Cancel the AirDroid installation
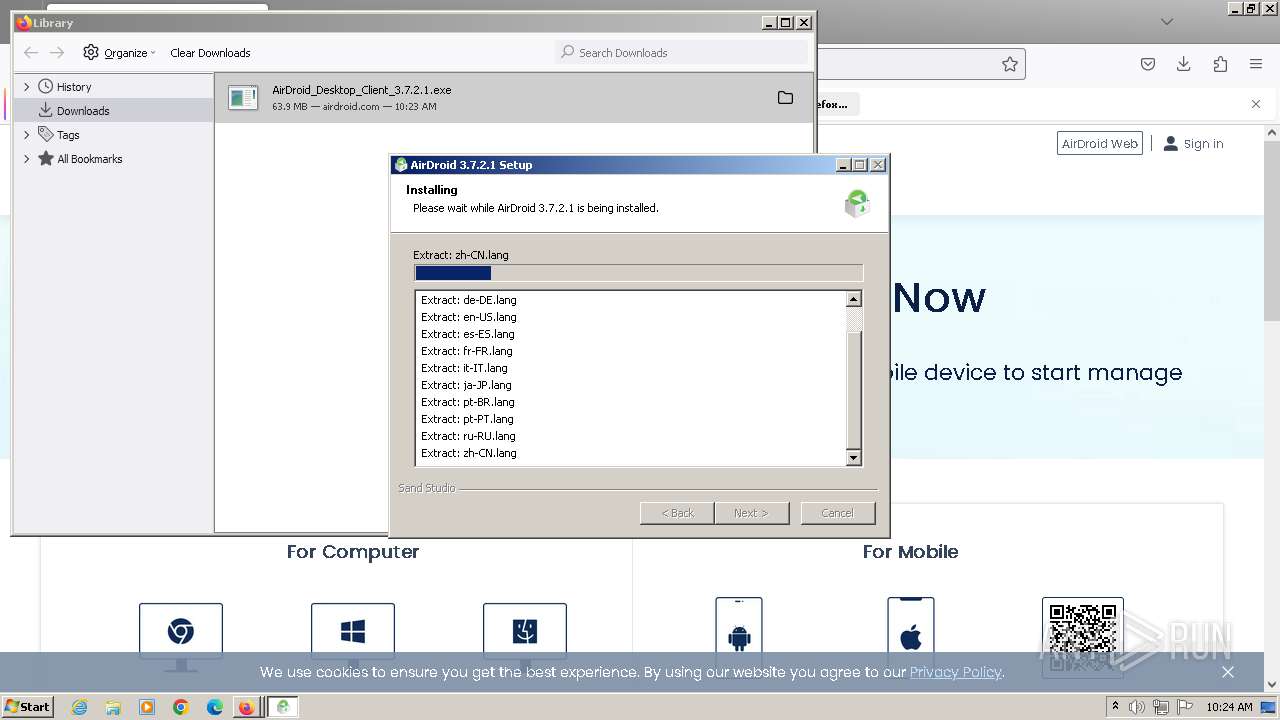Image resolution: width=1280 pixels, height=720 pixels. tap(838, 513)
